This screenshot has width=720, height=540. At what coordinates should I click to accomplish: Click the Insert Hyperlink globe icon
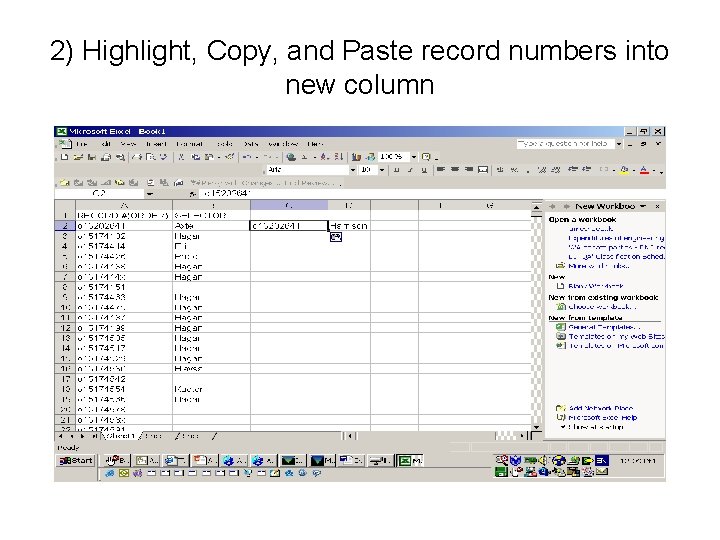pyautogui.click(x=291, y=157)
